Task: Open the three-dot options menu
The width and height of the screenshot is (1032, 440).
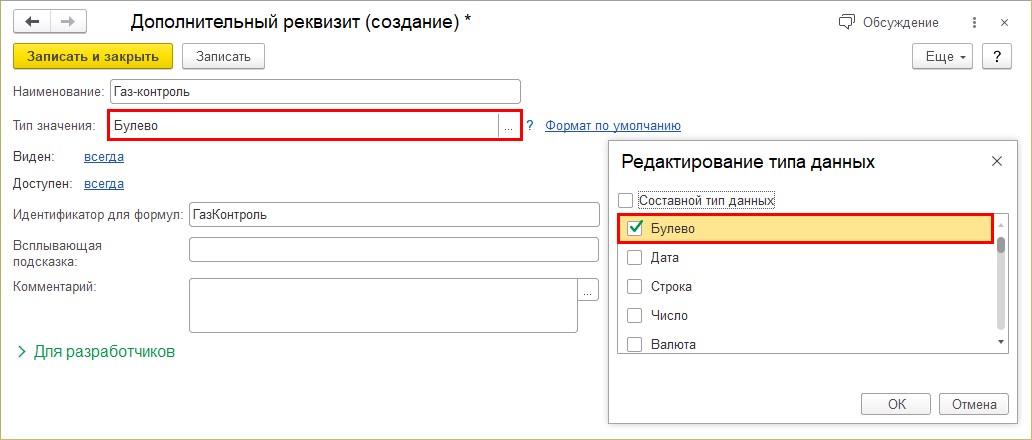Action: (974, 22)
